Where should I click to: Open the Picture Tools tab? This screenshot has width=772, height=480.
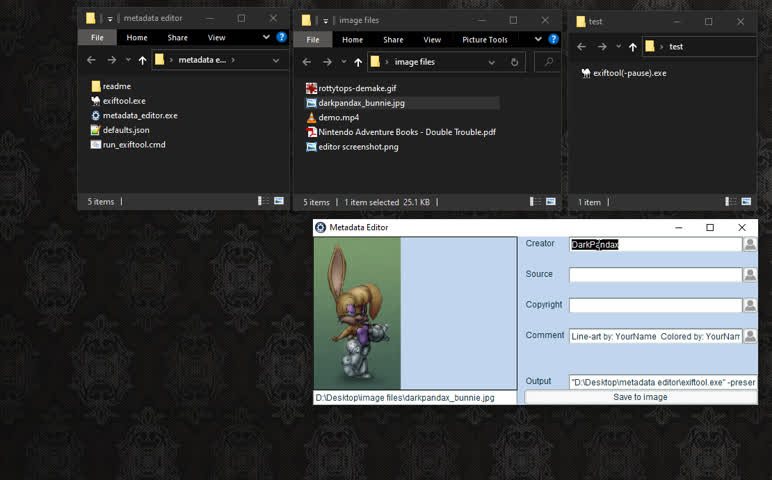[484, 40]
